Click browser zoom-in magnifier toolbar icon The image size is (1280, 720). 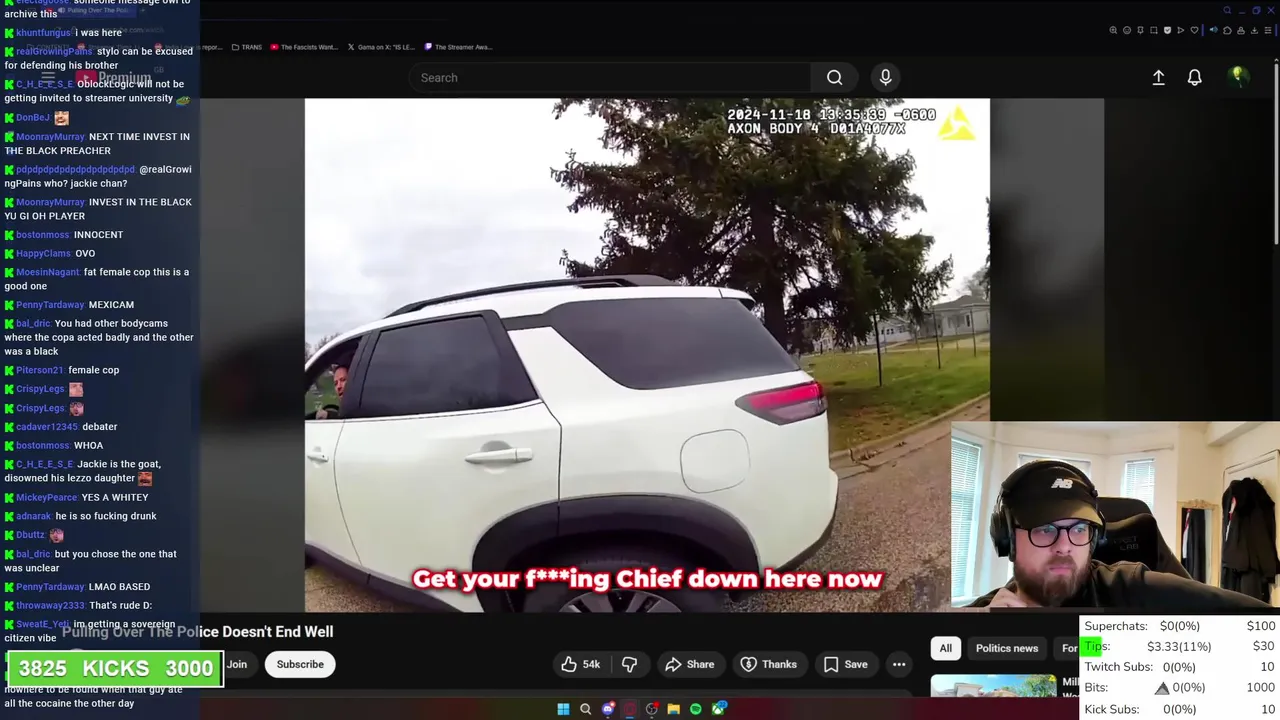click(x=1113, y=30)
